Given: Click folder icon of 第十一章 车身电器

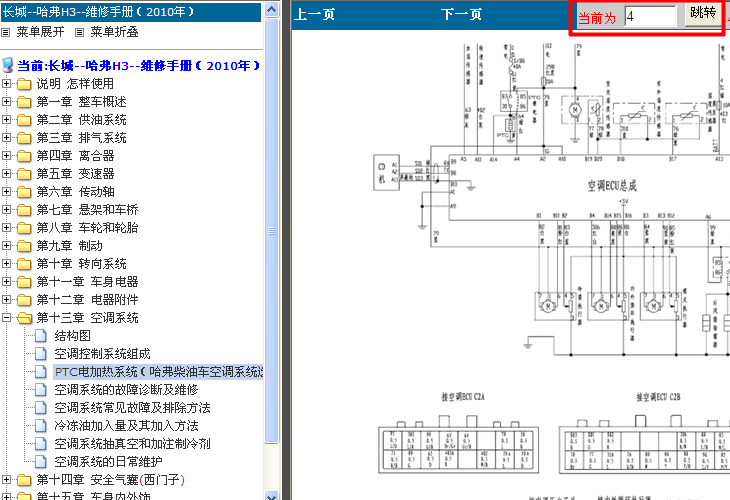Looking at the screenshot, I should tap(24, 282).
